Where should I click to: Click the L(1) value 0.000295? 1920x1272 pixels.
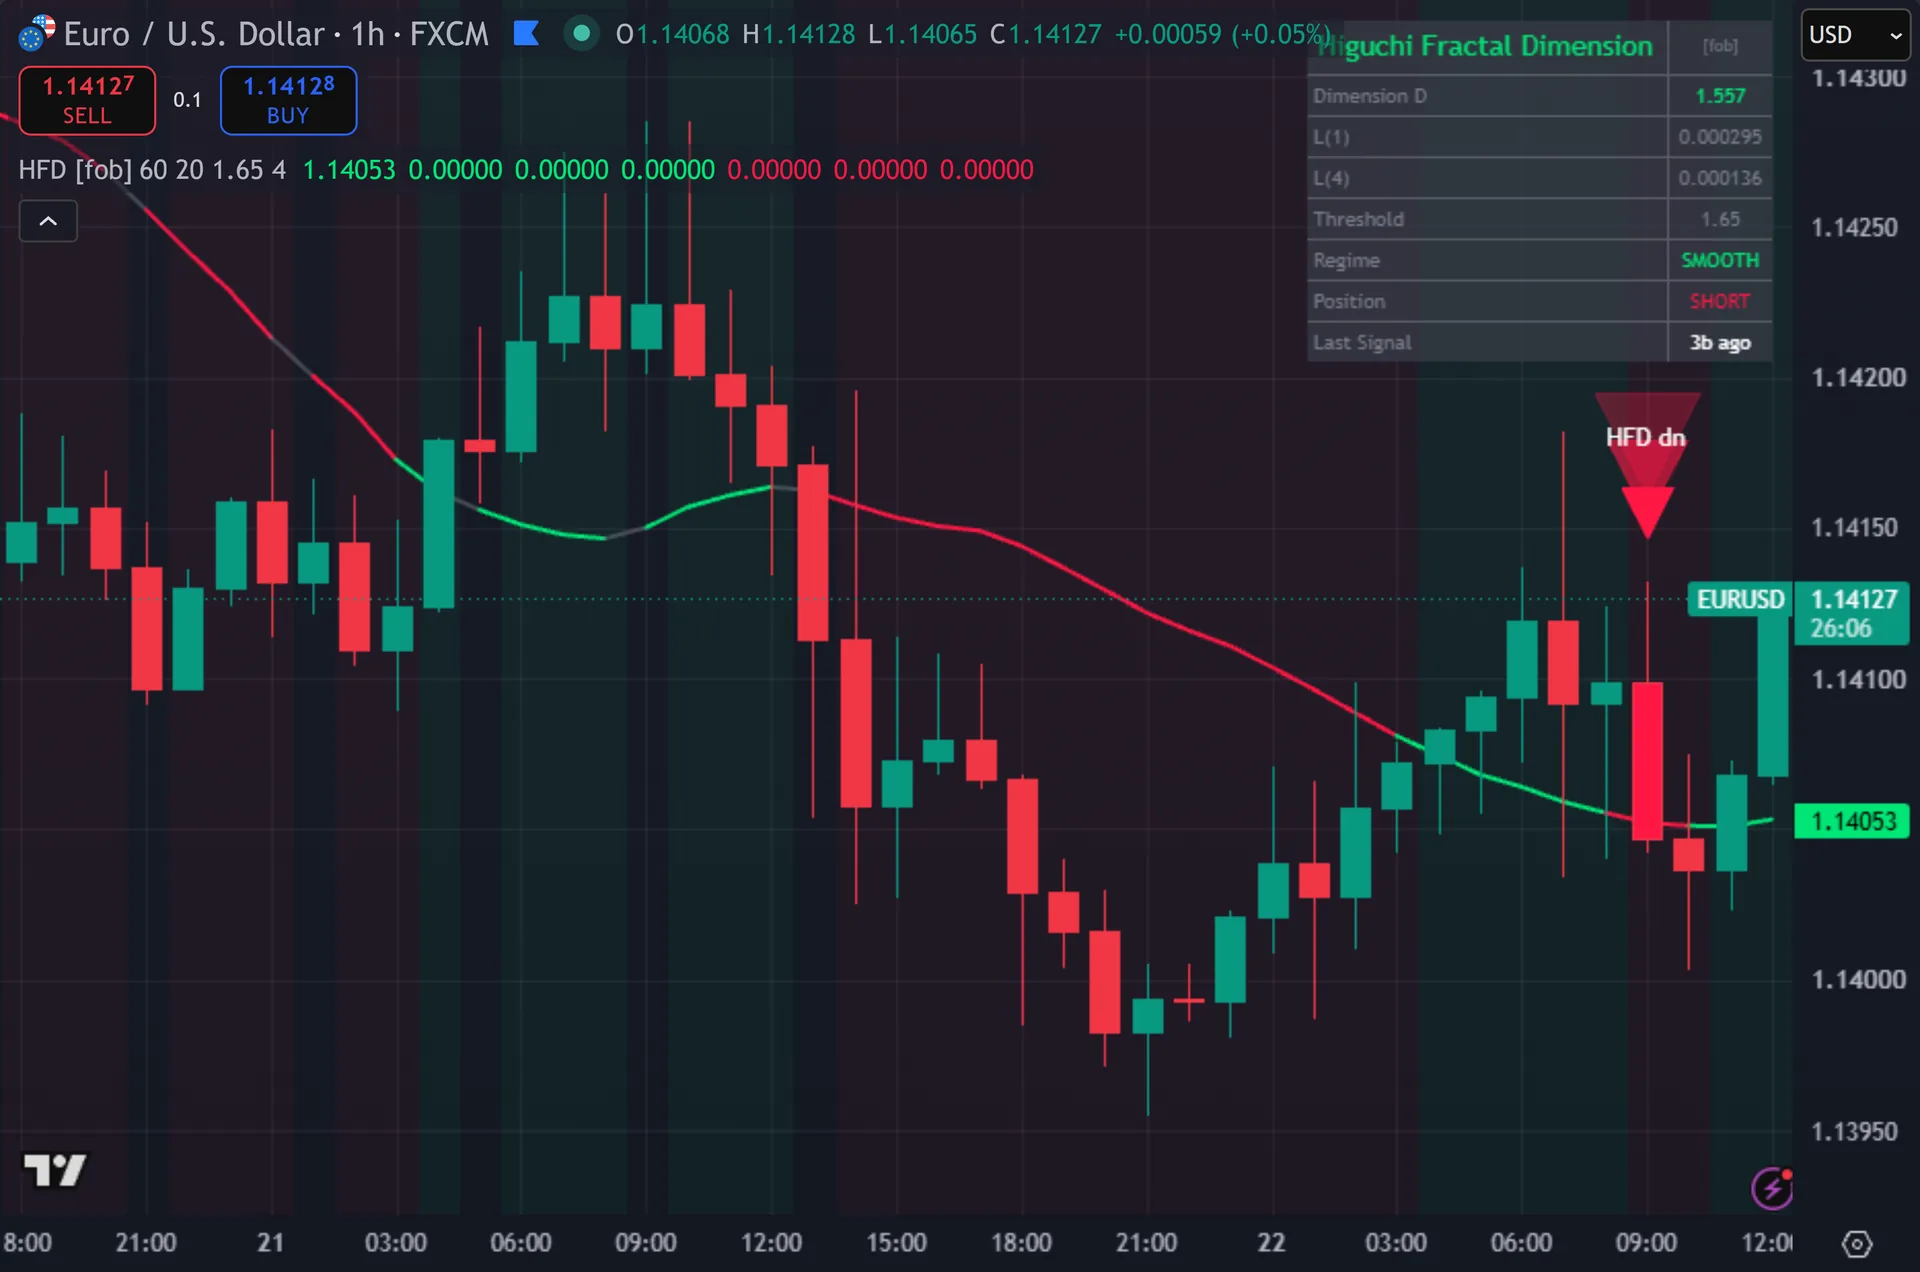coord(1720,137)
